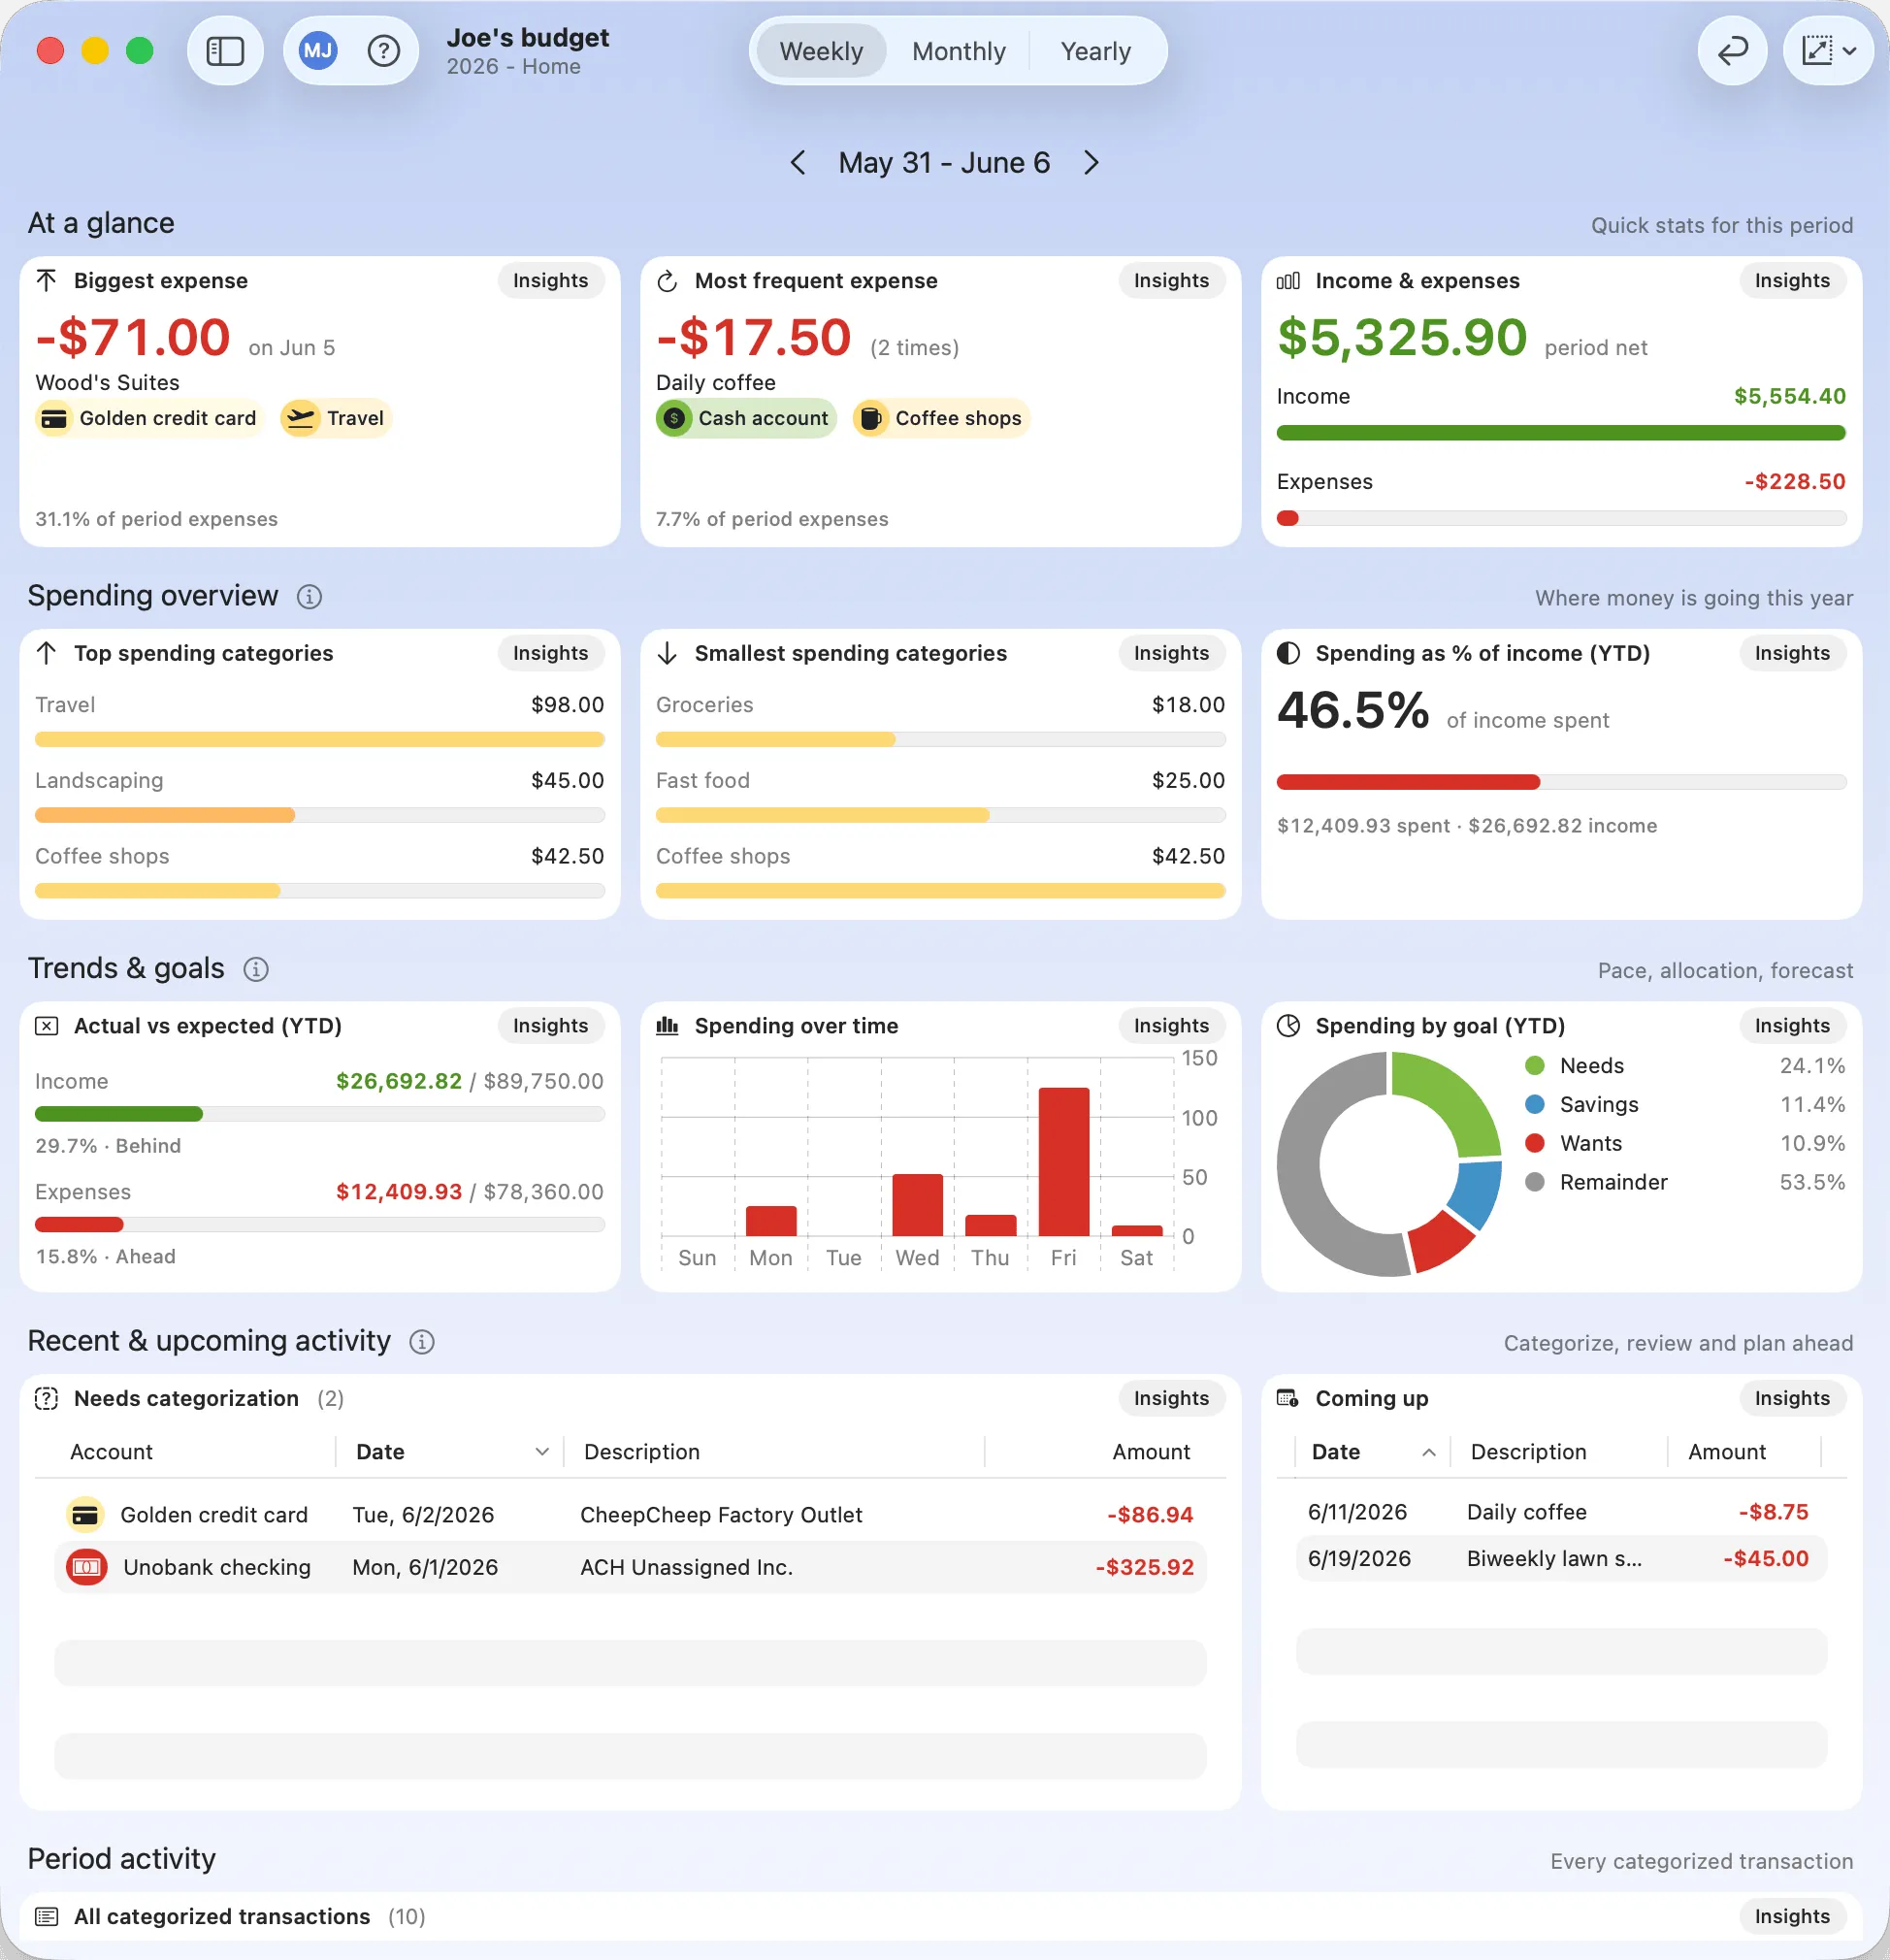Viewport: 1890px width, 1960px height.
Task: Click the Actual vs expected icon
Action: (x=46, y=1026)
